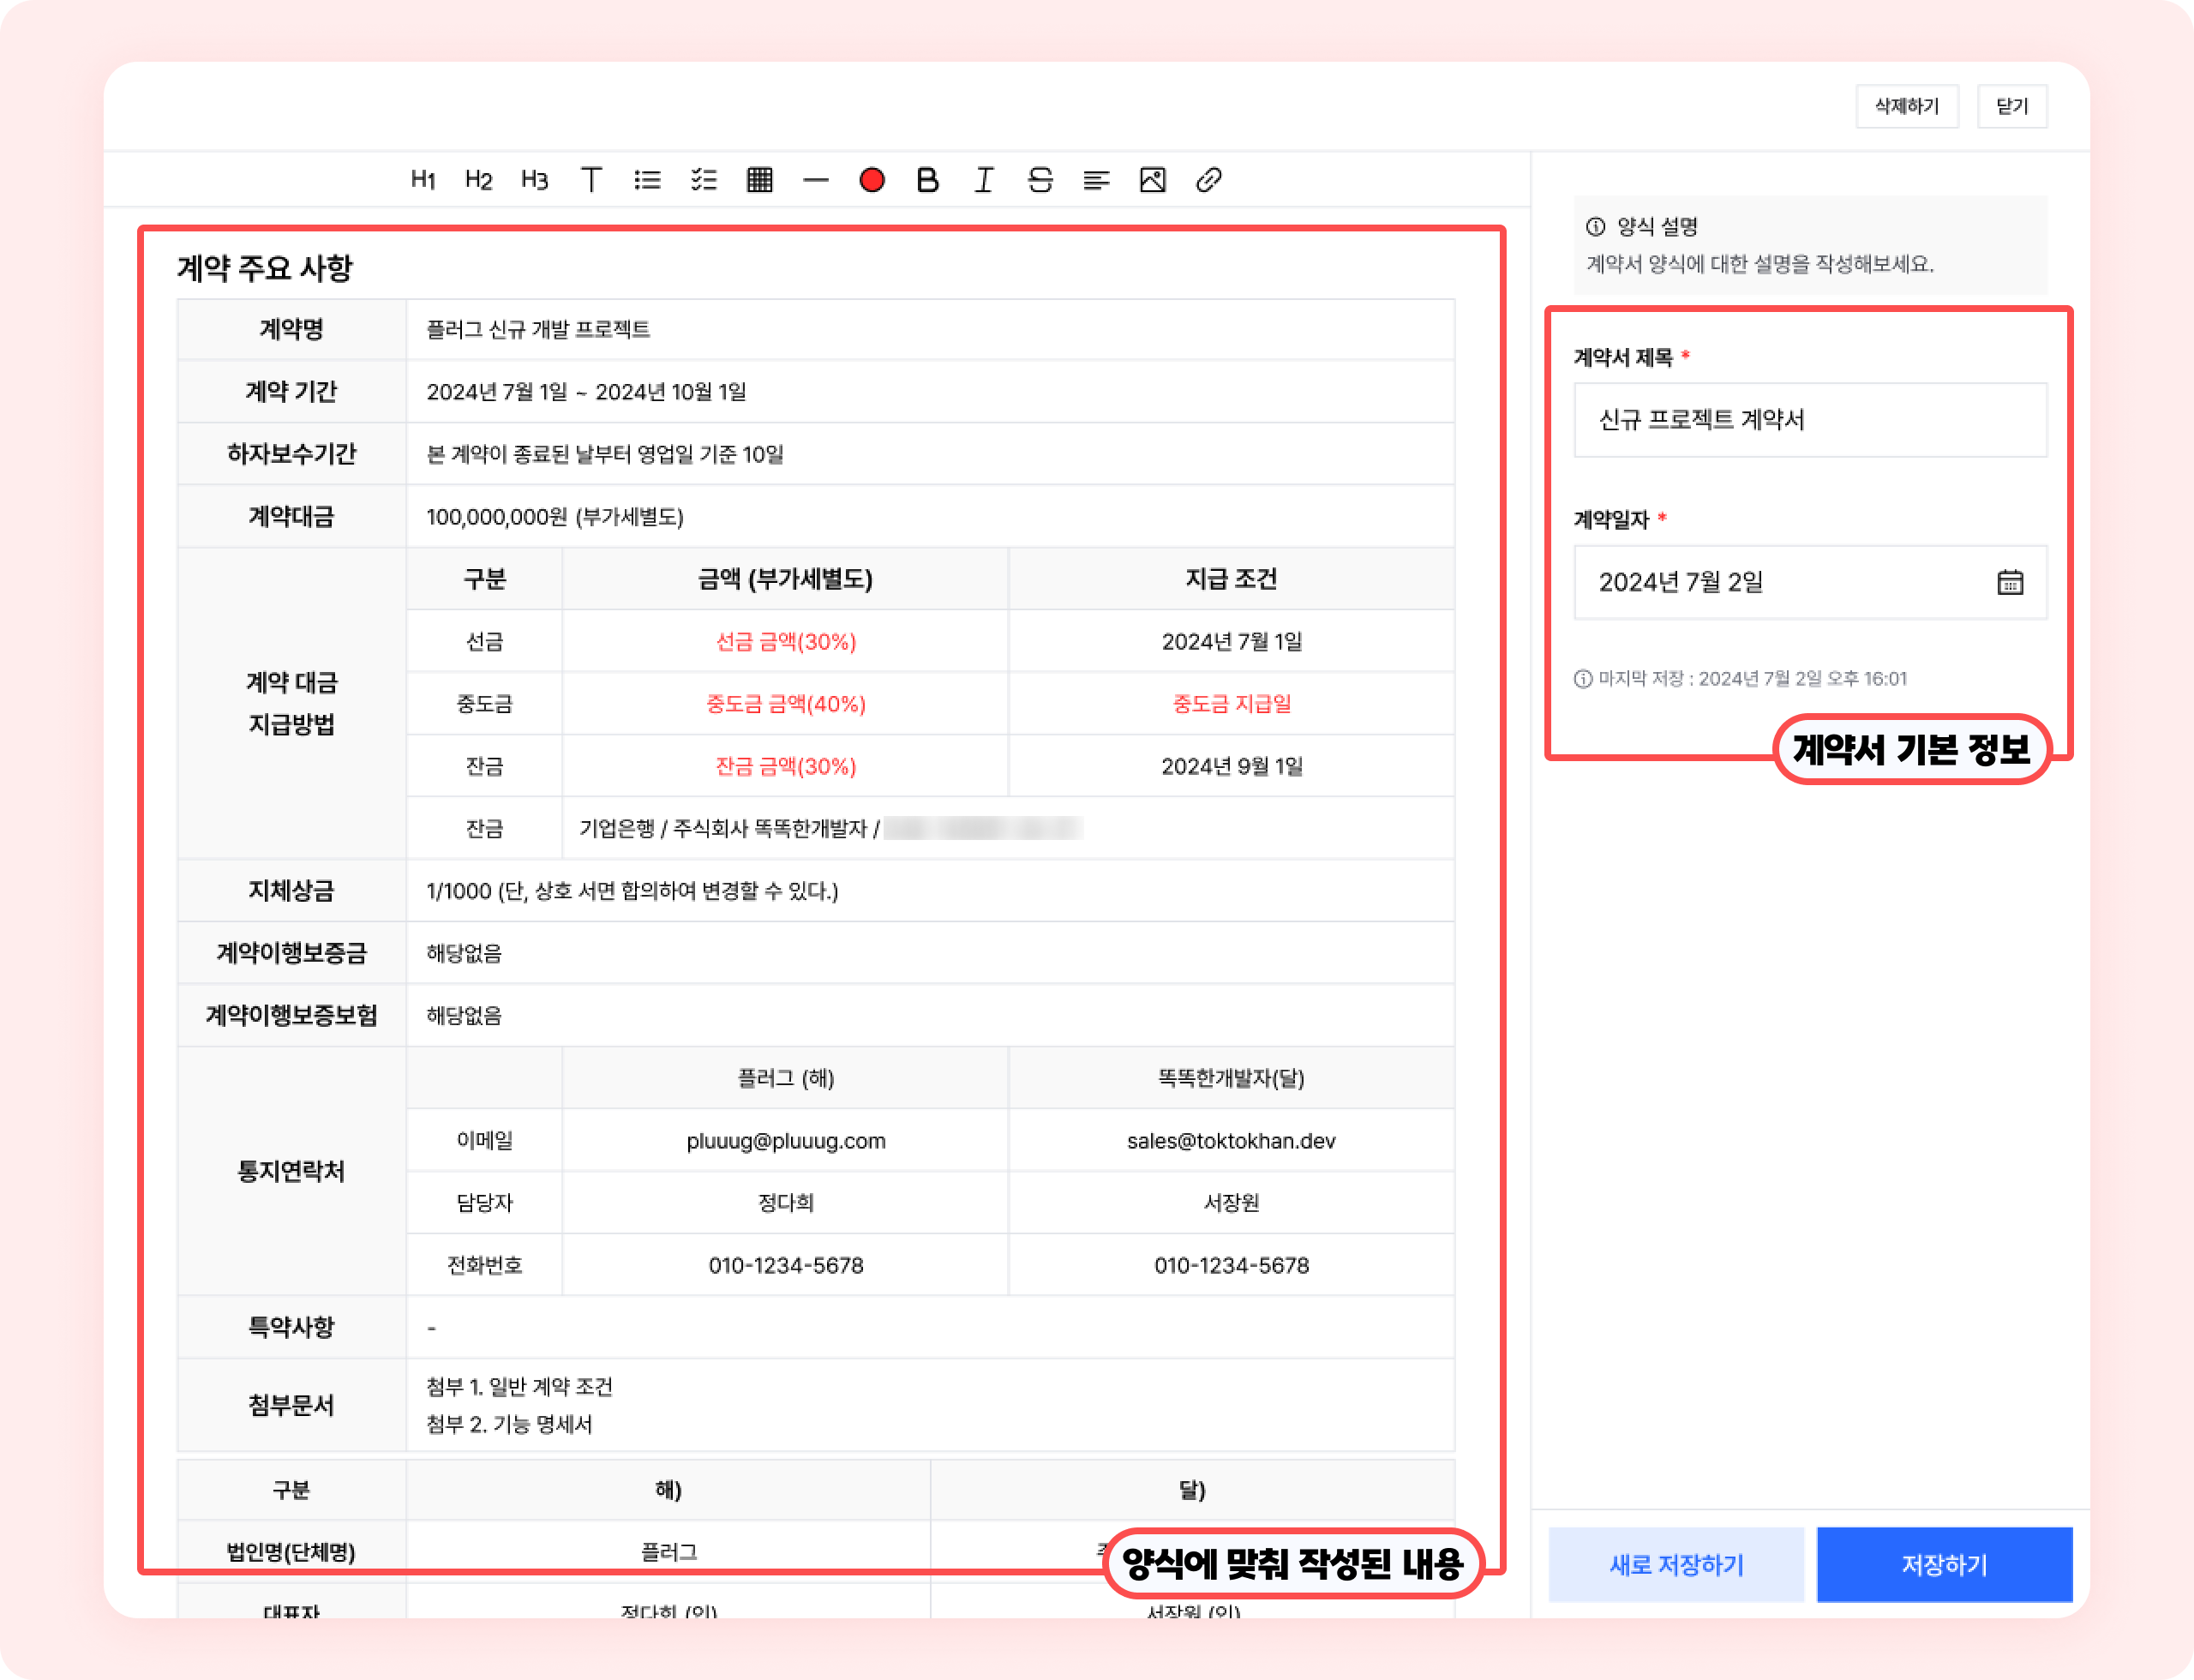Insert an image from toolbar
The width and height of the screenshot is (2194, 1680).
pyautogui.click(x=1152, y=180)
